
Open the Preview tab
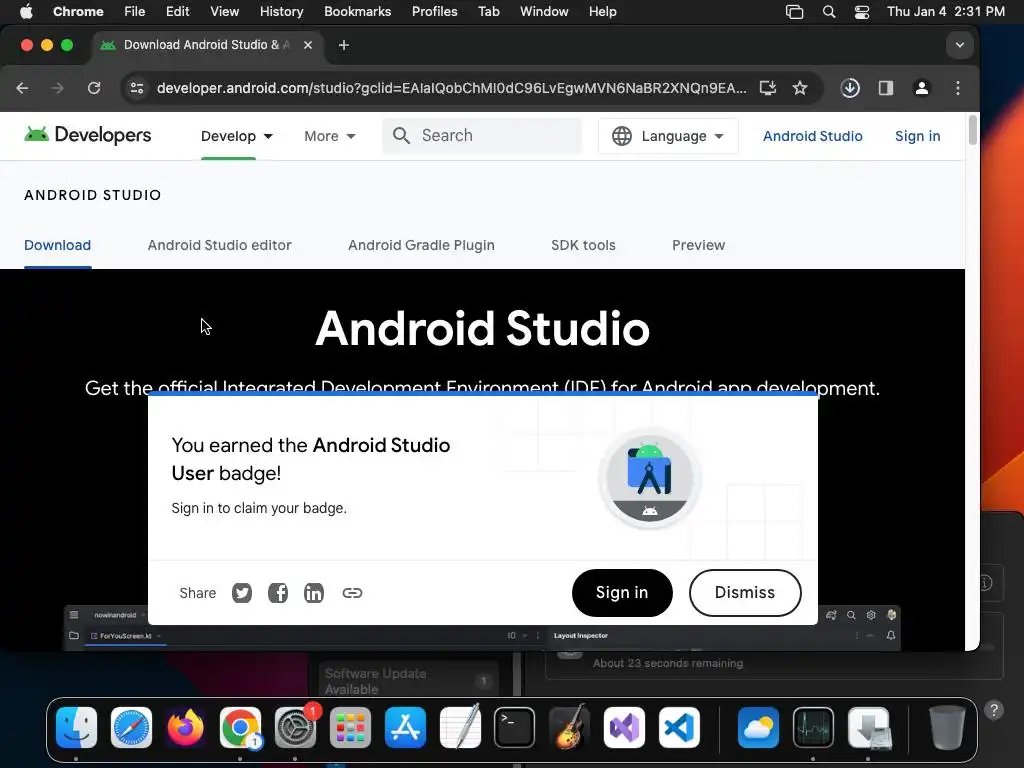tap(699, 245)
